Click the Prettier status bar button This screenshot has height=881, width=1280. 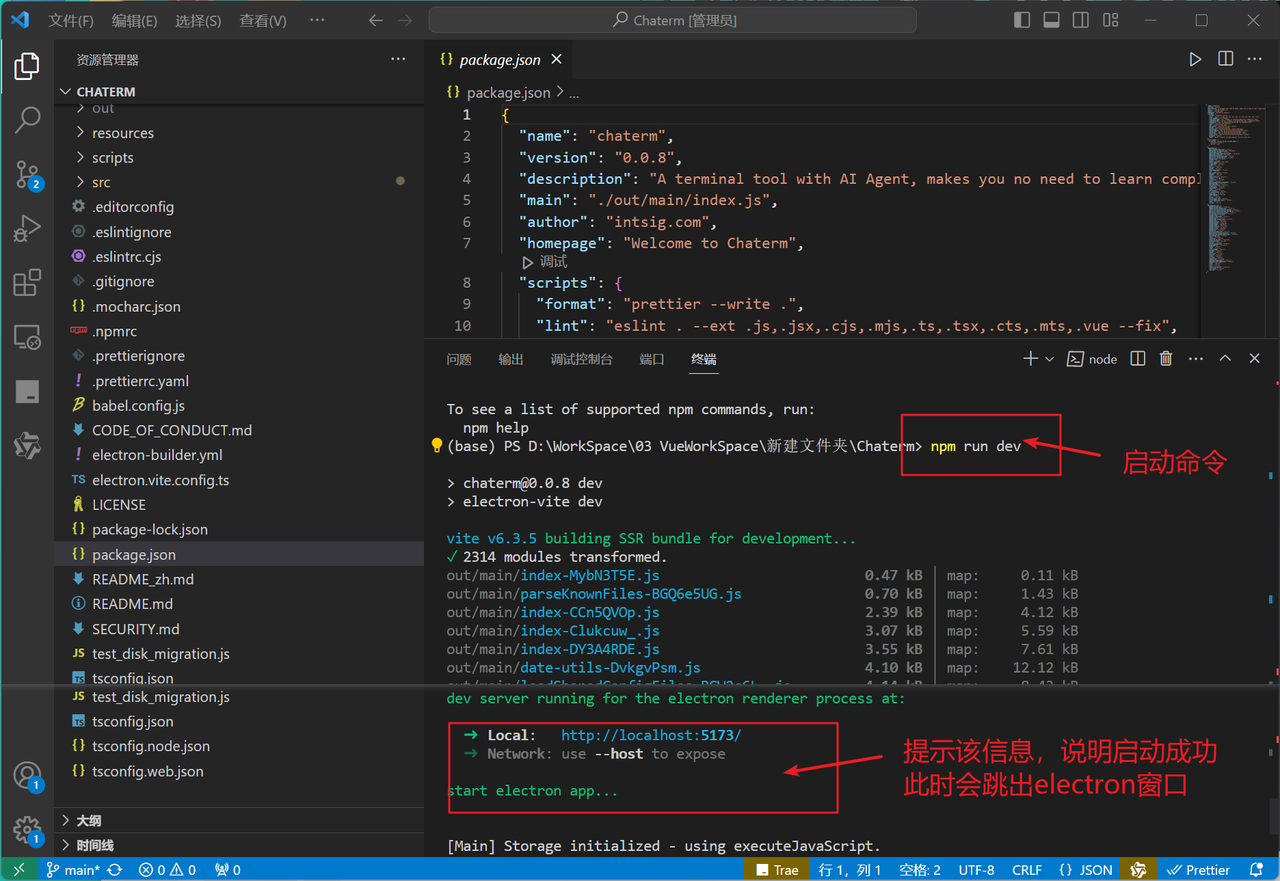click(1199, 870)
